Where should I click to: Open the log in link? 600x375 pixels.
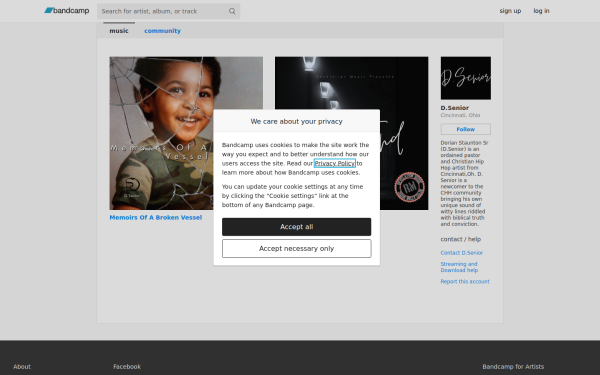click(x=541, y=11)
